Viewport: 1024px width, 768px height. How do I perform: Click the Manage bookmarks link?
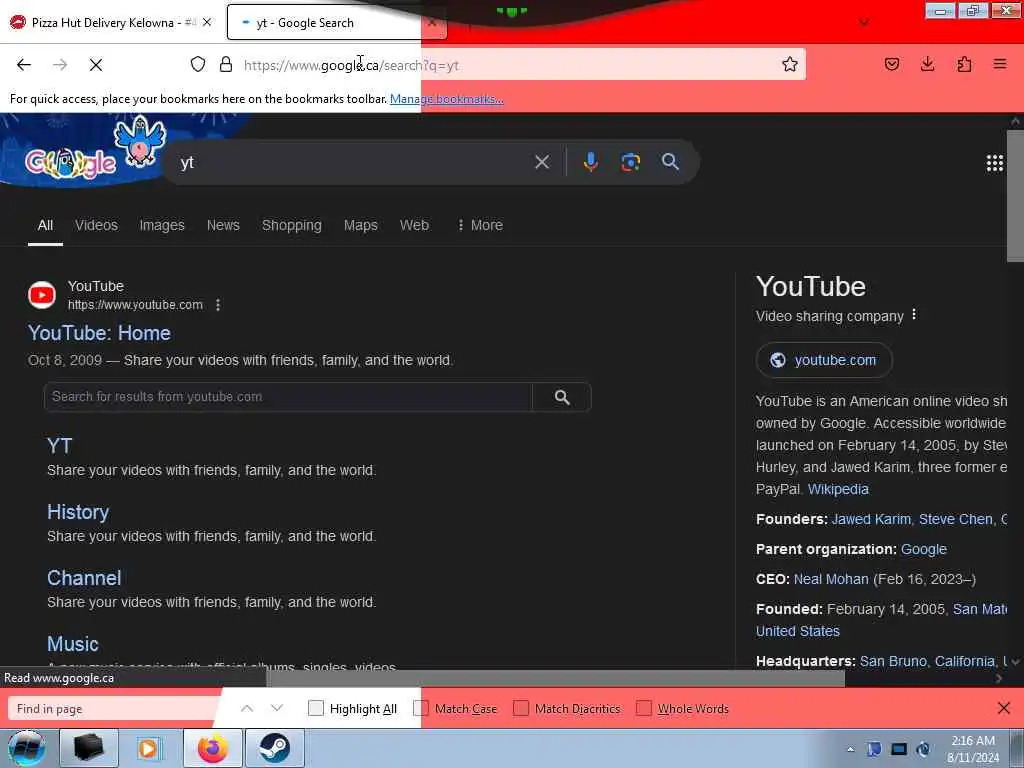447,99
